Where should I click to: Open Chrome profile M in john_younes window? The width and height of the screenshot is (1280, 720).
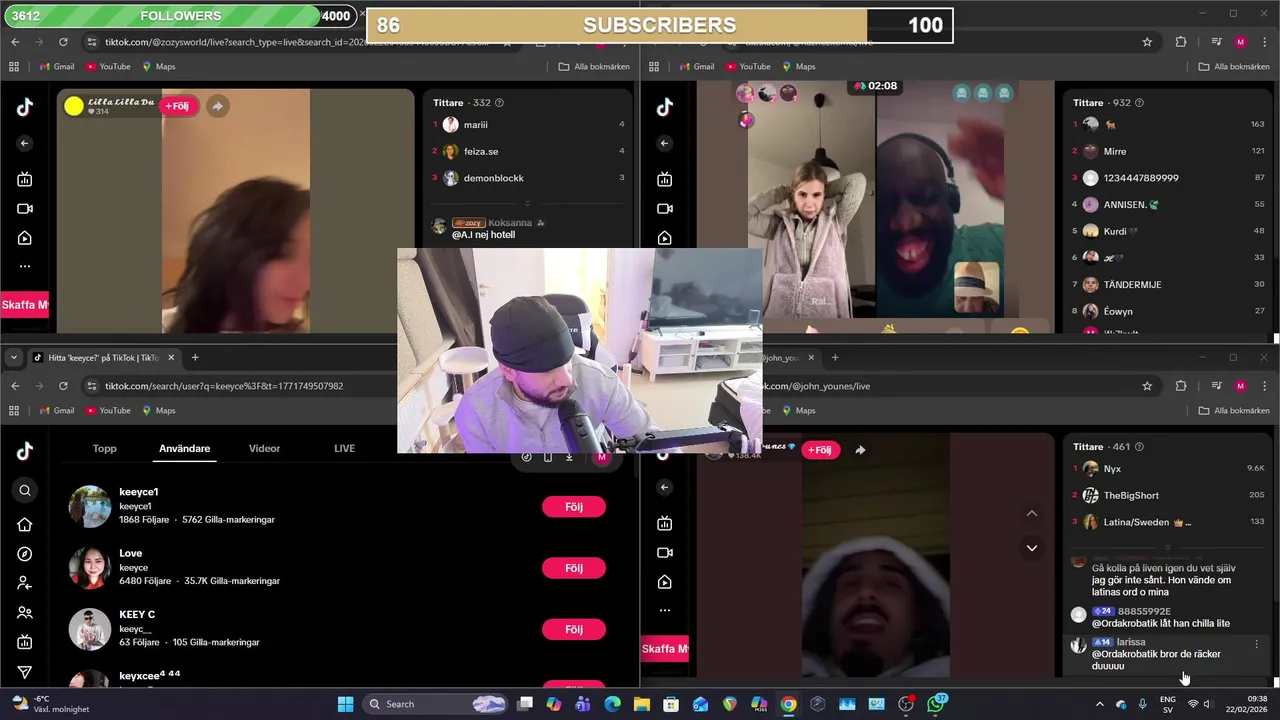[x=1241, y=386]
